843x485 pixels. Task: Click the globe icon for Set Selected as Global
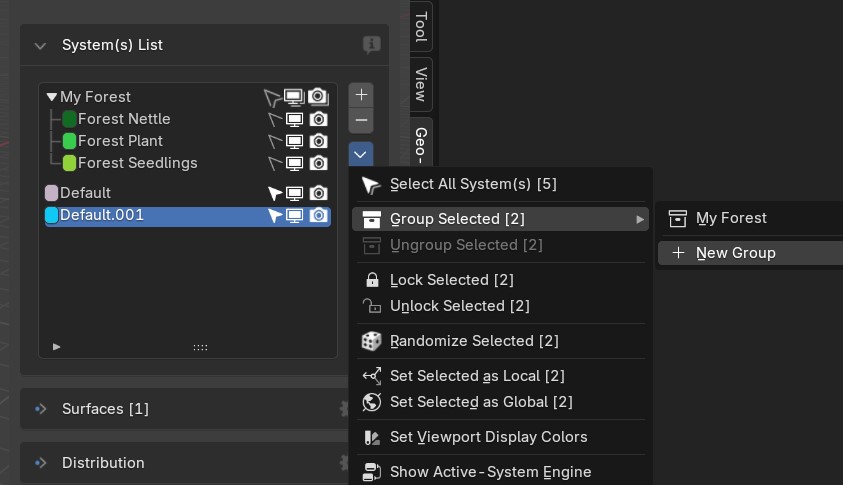[x=372, y=402]
